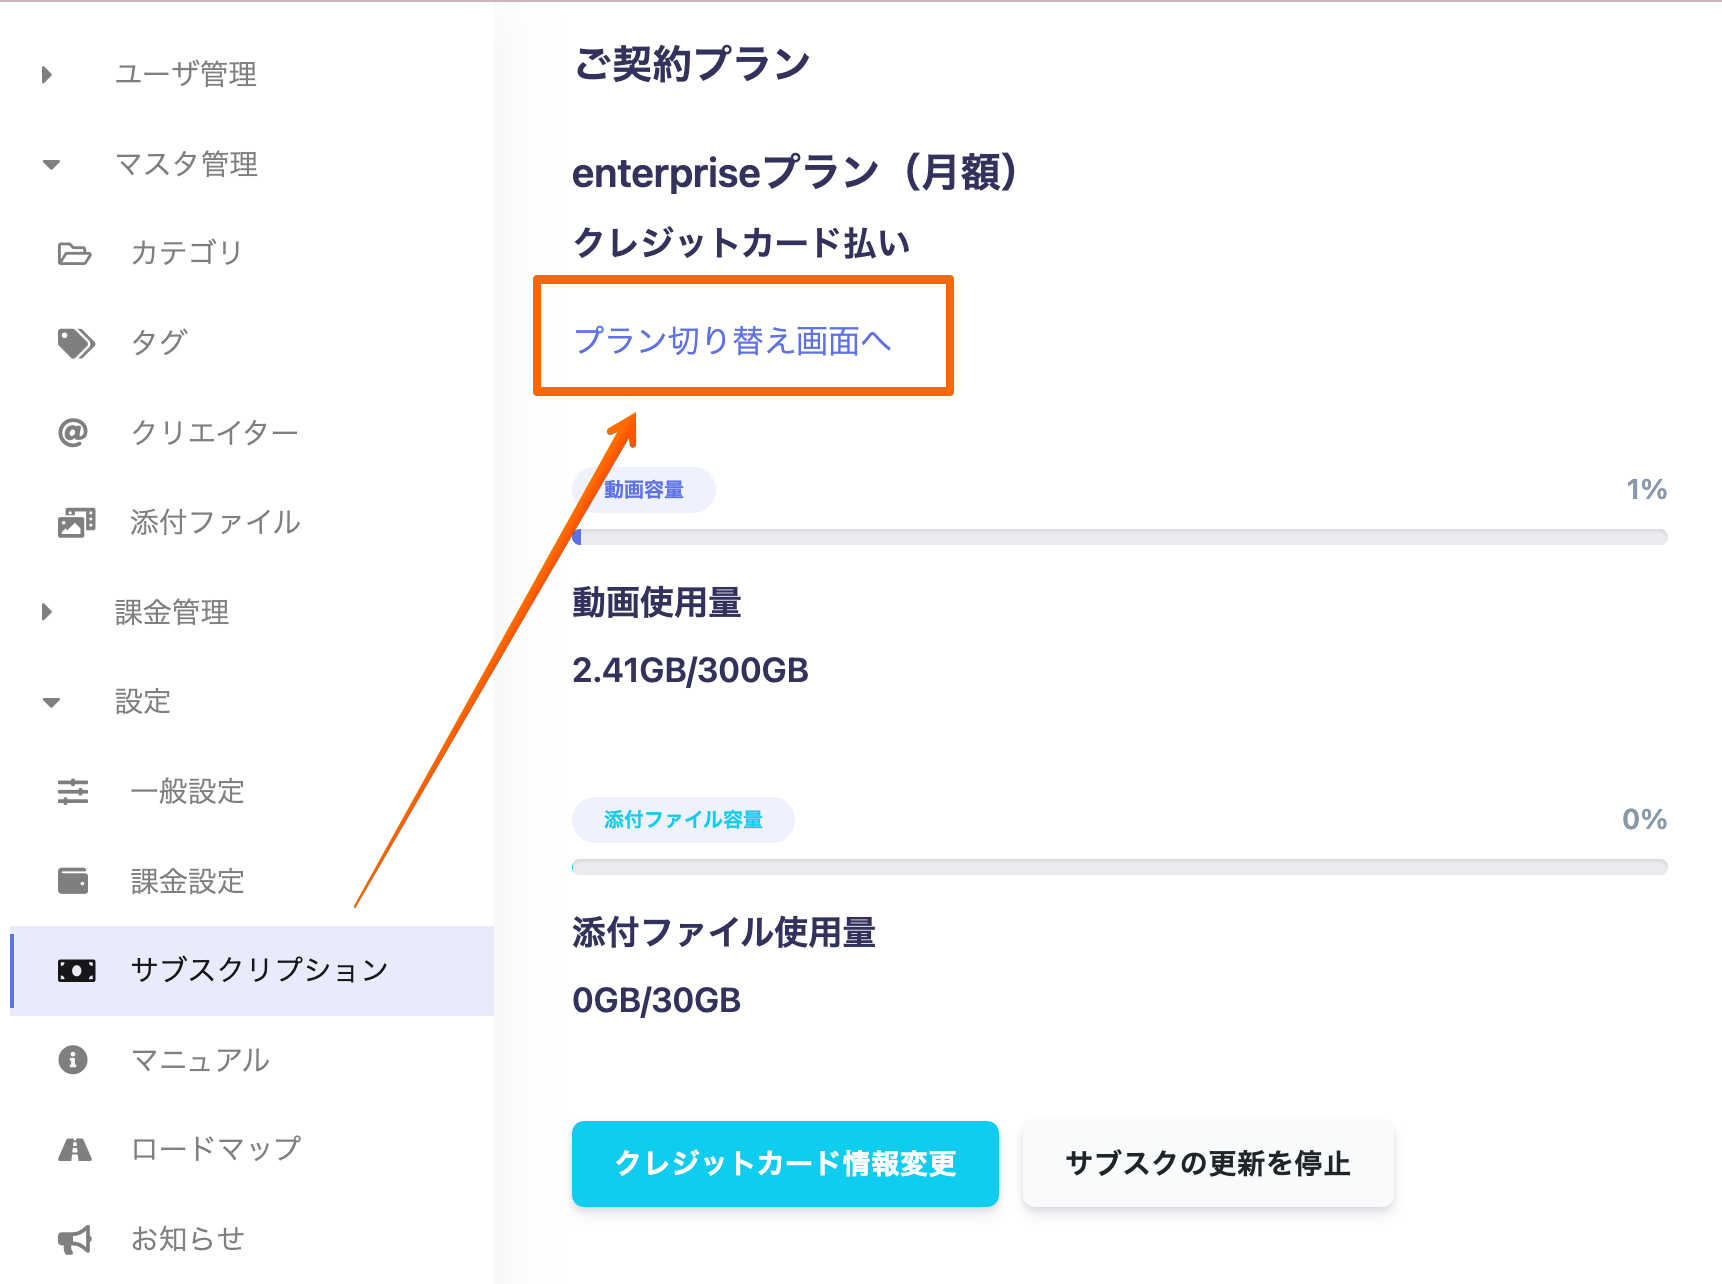Click the image icon beside 添付ファイル

click(x=76, y=522)
